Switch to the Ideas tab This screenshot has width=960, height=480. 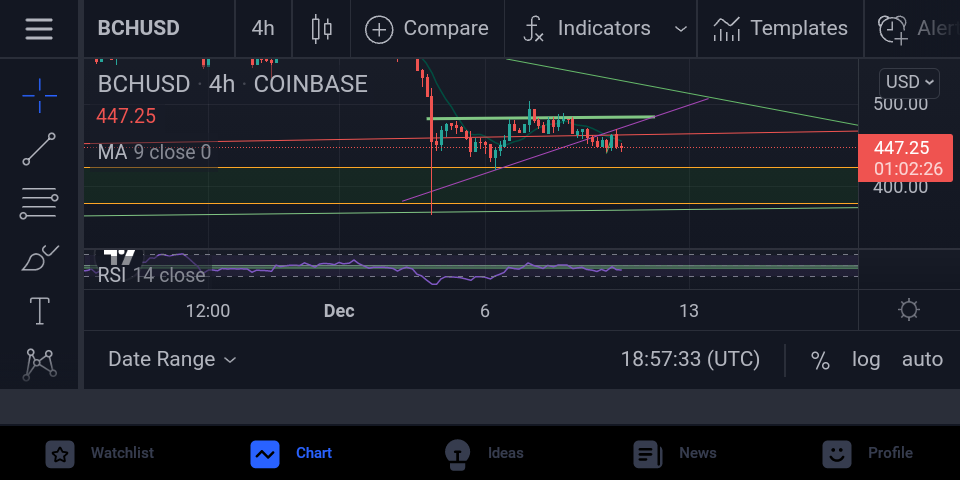coord(484,454)
